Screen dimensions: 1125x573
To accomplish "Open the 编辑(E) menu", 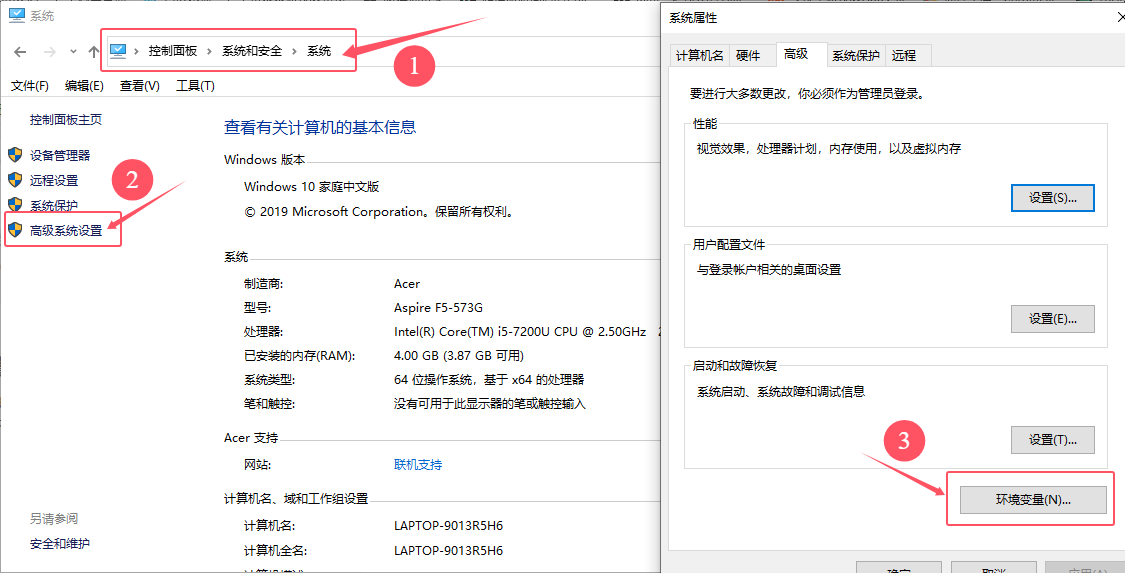I will pos(85,86).
